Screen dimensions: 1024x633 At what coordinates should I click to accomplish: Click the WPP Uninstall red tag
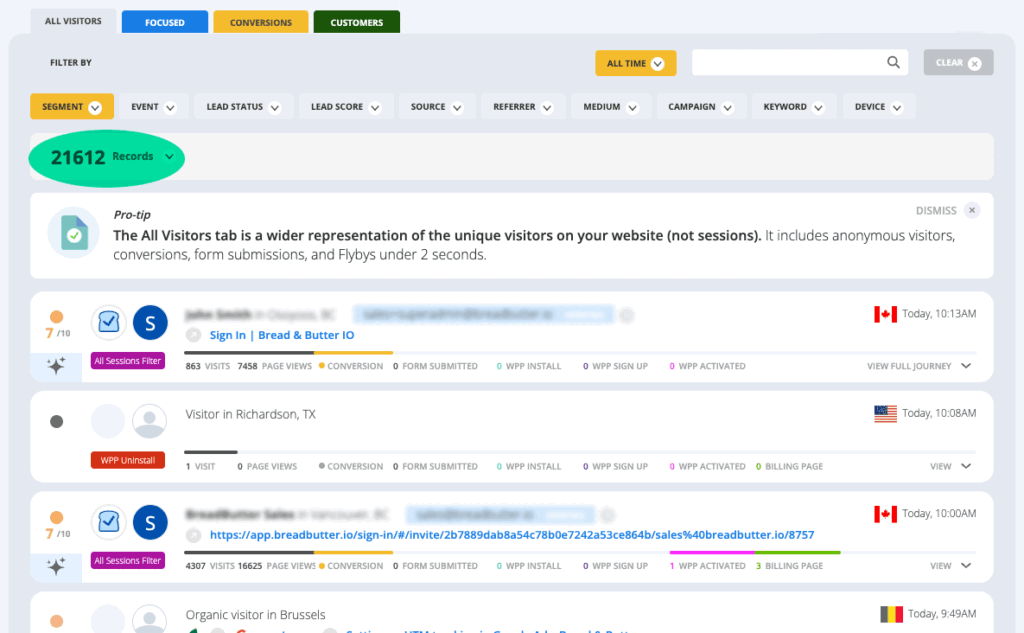tap(128, 460)
